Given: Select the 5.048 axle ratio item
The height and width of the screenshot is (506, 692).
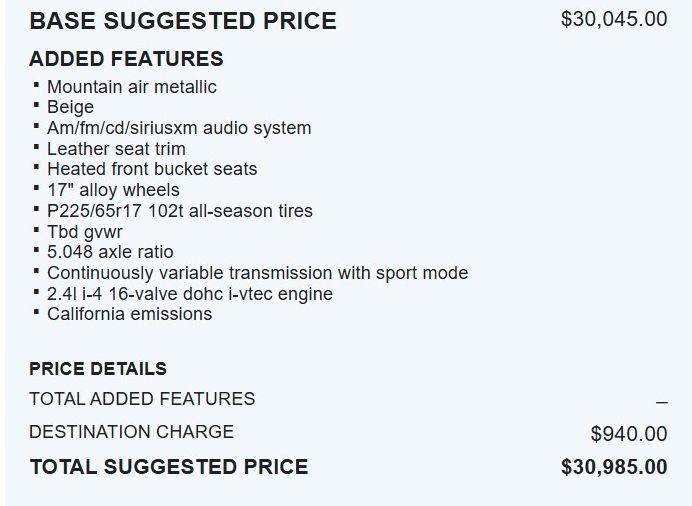Looking at the screenshot, I should coord(109,252).
